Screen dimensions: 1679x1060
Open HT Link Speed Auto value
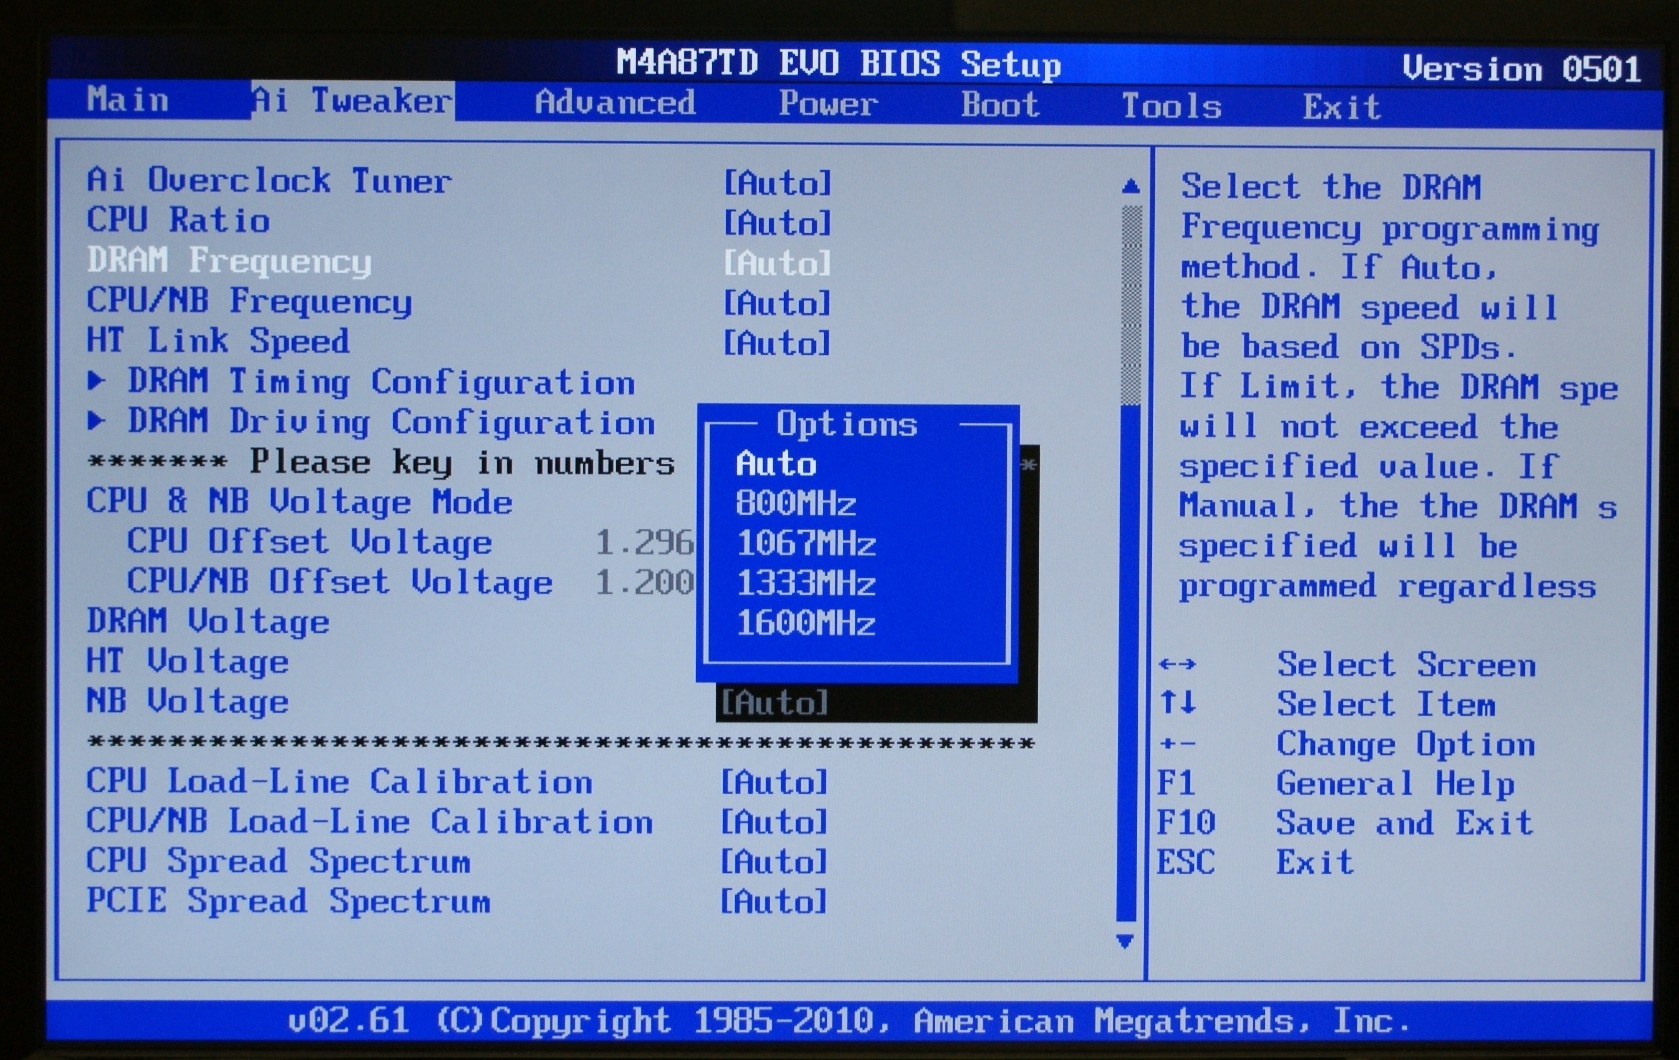pos(777,343)
